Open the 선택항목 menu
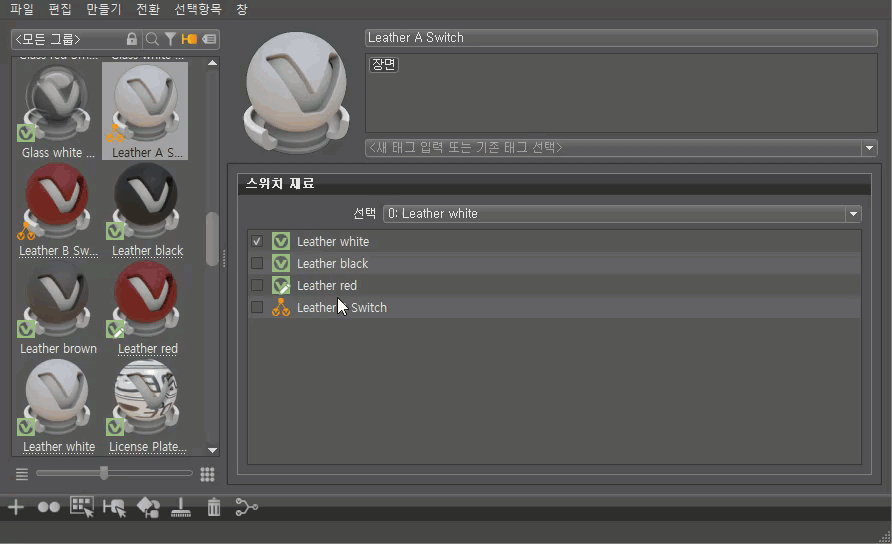 [197, 9]
